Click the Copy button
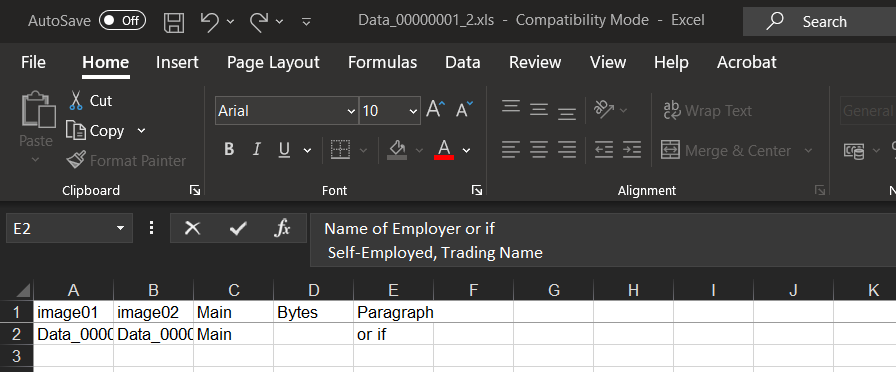This screenshot has width=896, height=372. (95, 131)
